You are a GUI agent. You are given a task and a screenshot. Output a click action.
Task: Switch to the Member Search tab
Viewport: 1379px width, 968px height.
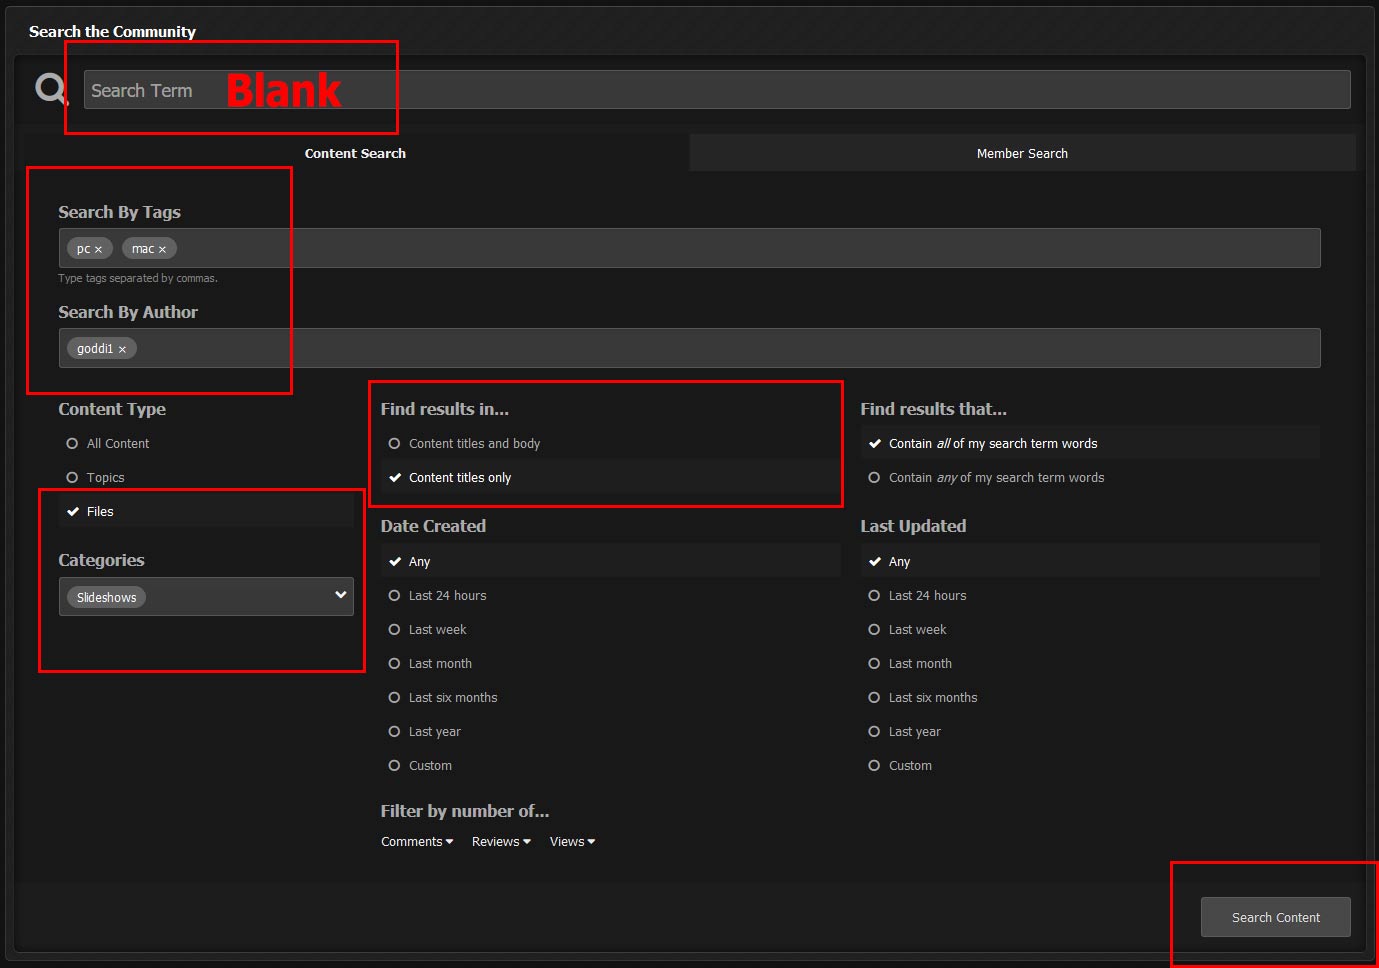(x=1022, y=154)
